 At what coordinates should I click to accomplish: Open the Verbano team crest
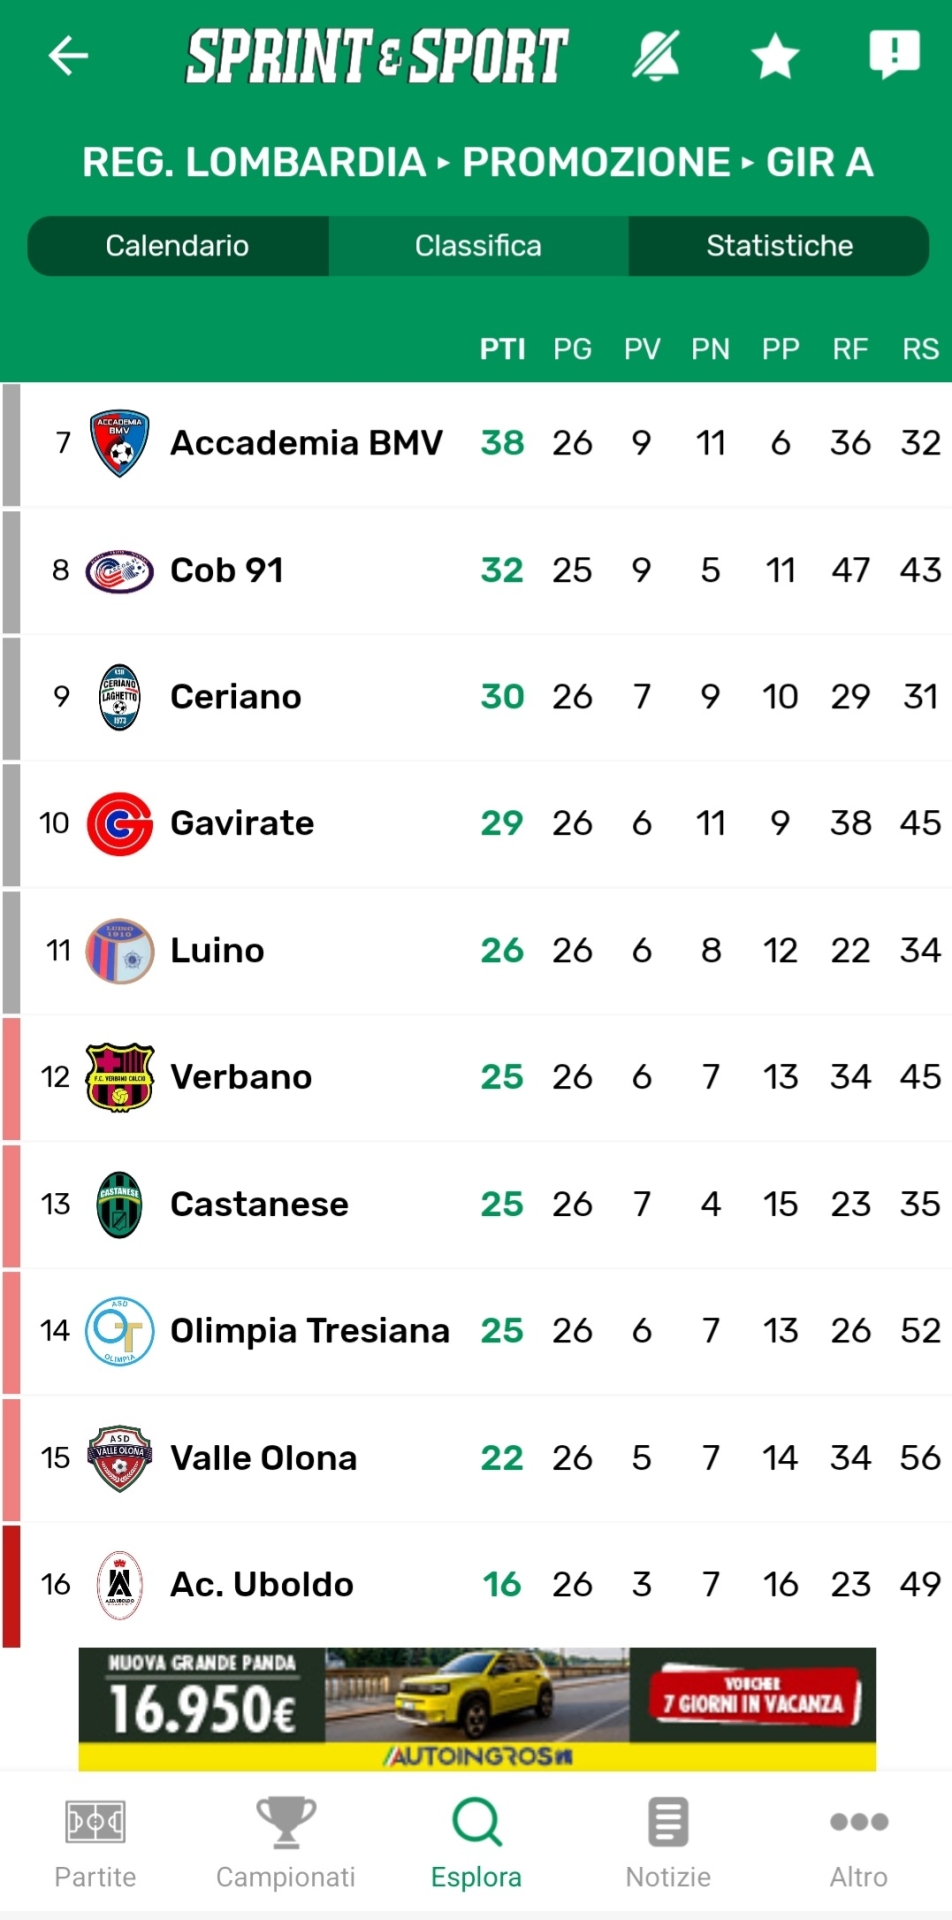click(x=120, y=1077)
